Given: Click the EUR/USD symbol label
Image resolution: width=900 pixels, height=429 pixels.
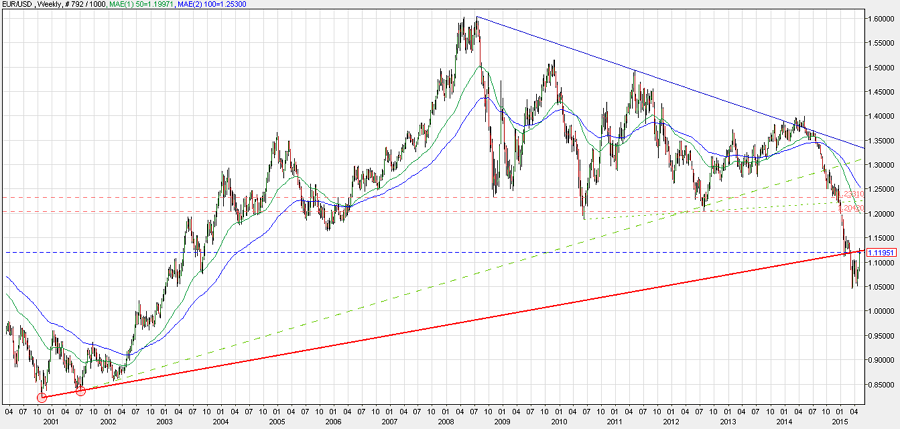Looking at the screenshot, I should pyautogui.click(x=18, y=5).
